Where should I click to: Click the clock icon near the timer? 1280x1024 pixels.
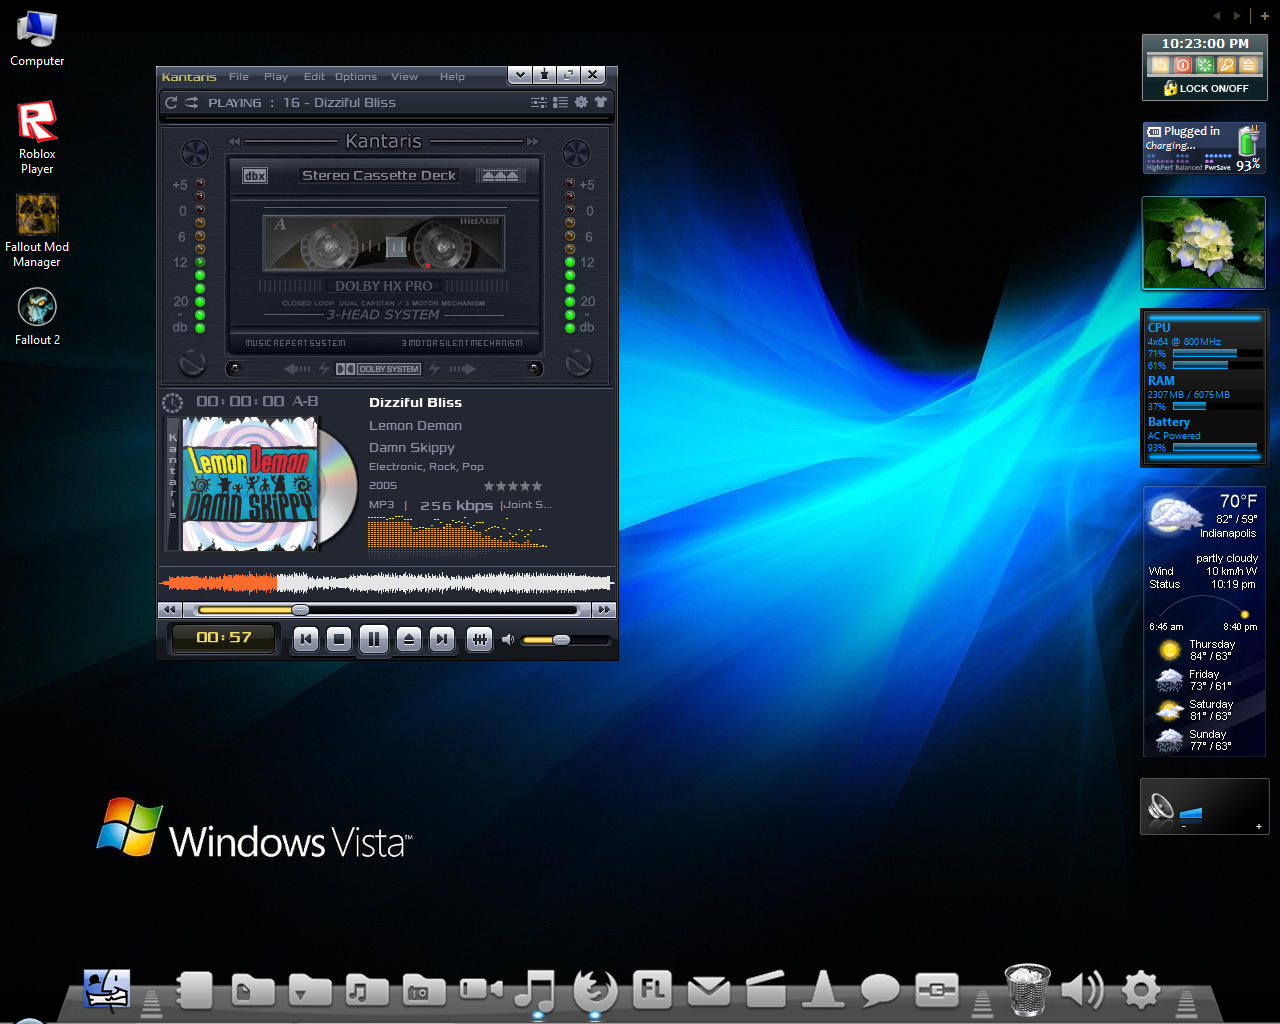click(x=172, y=402)
